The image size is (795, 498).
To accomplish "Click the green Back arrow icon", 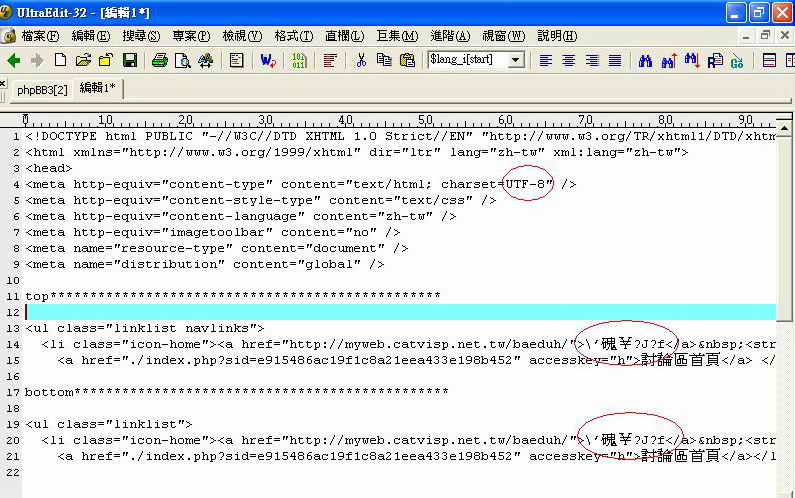I will click(14, 61).
